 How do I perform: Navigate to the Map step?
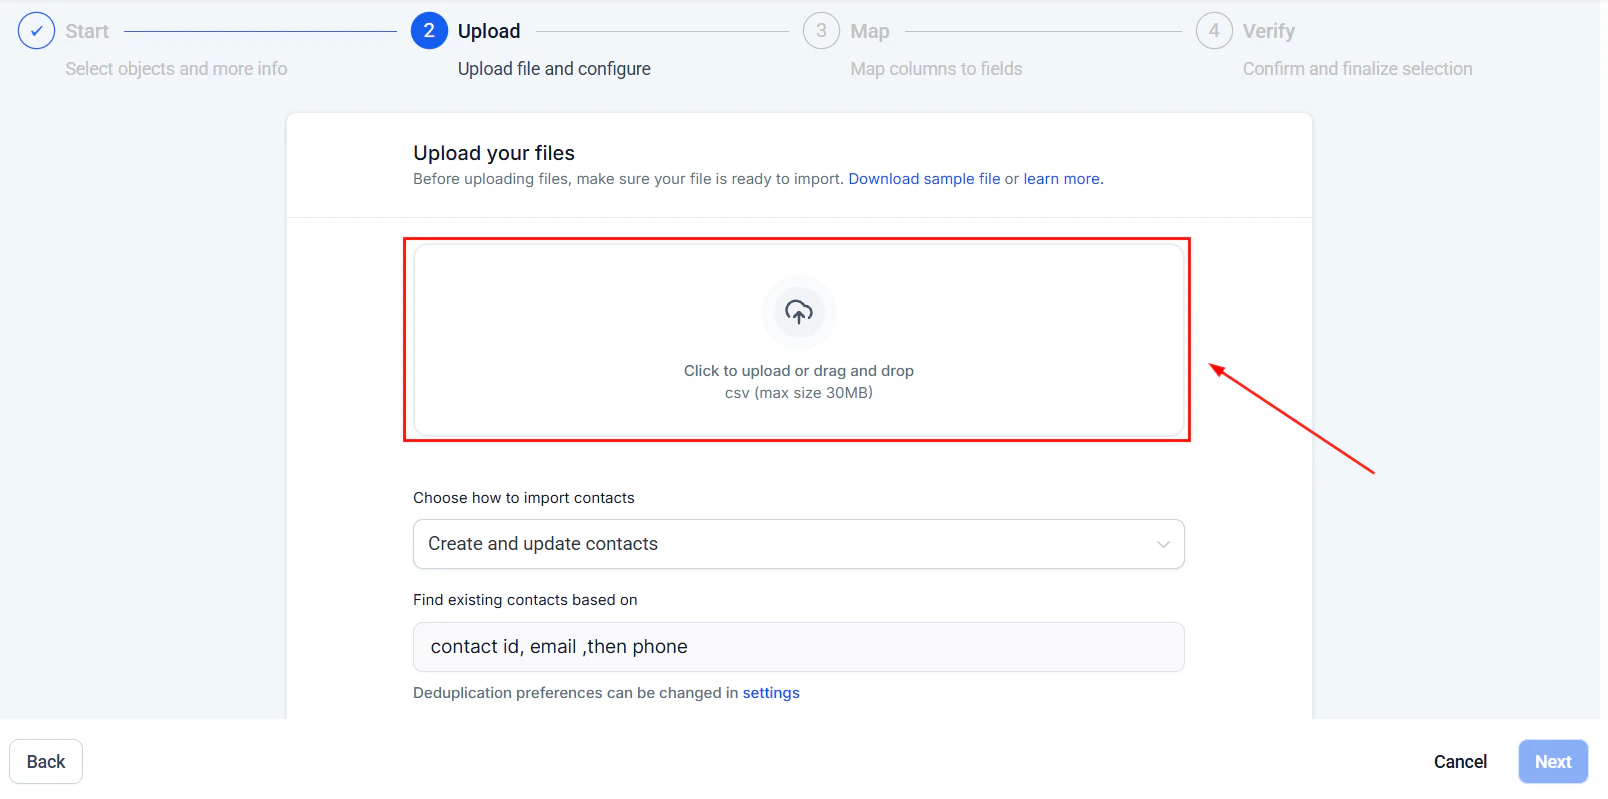868,30
